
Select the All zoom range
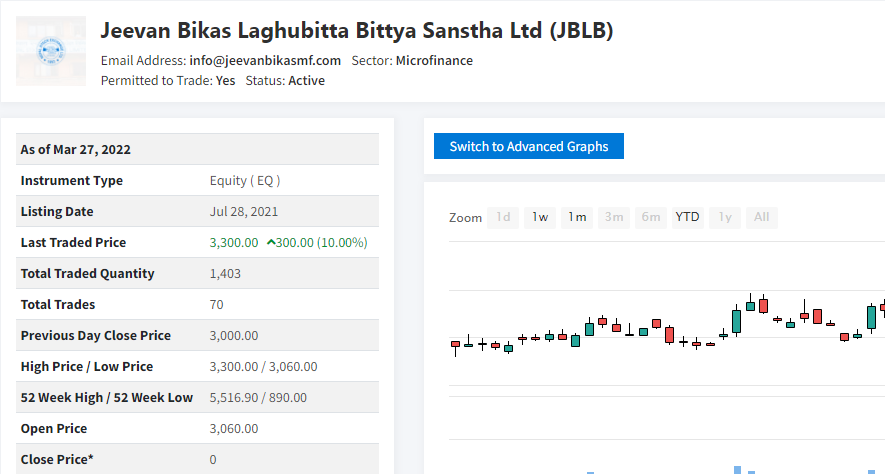761,217
